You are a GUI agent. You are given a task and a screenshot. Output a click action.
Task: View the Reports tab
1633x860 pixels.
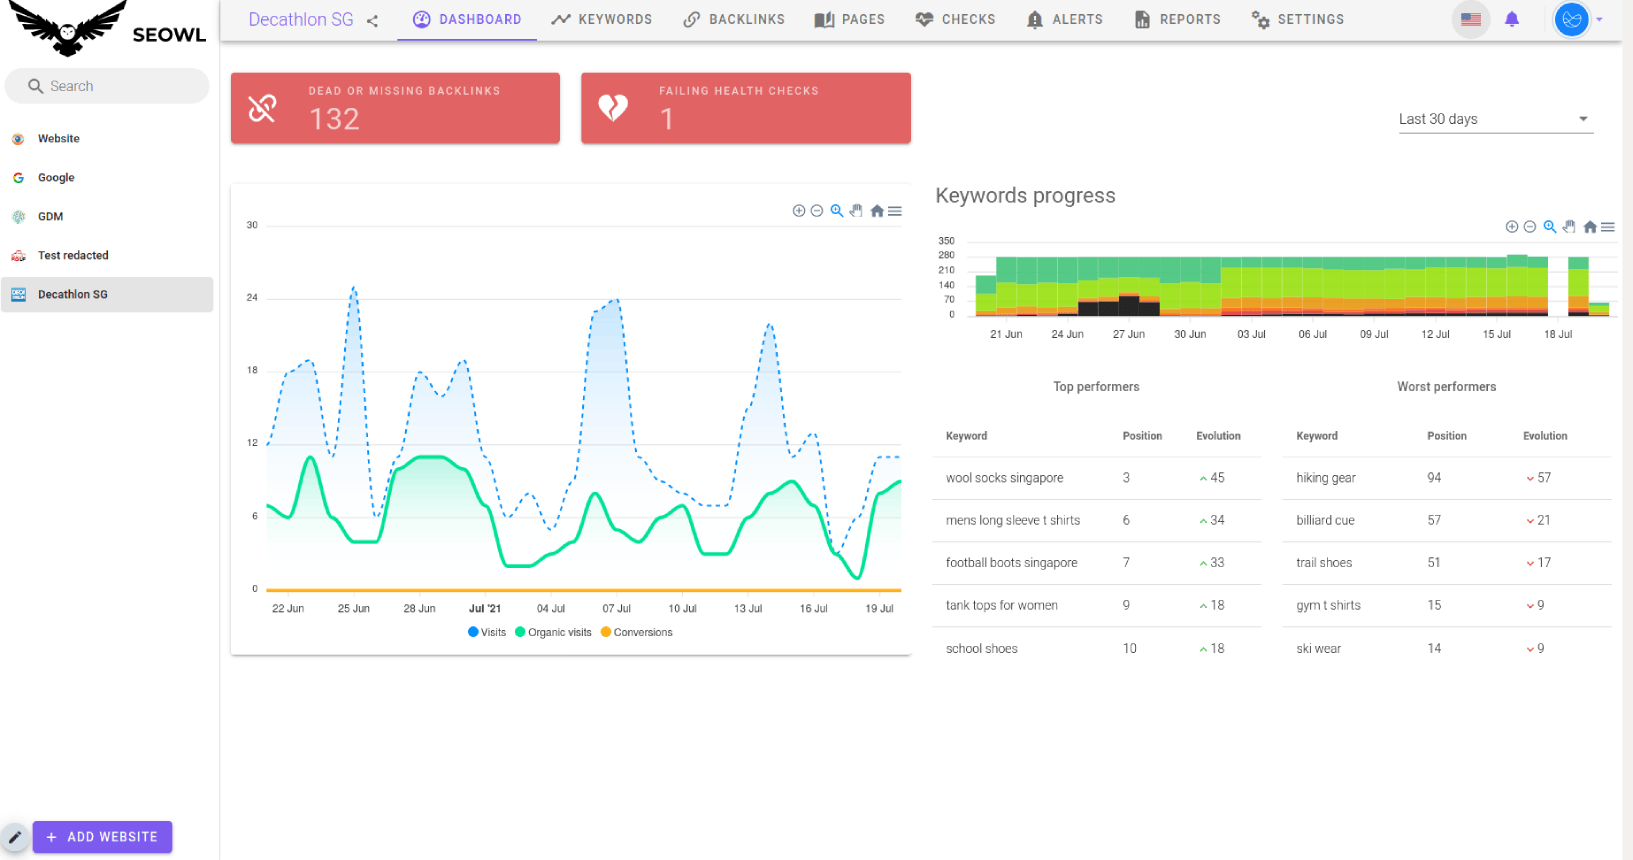click(1178, 19)
